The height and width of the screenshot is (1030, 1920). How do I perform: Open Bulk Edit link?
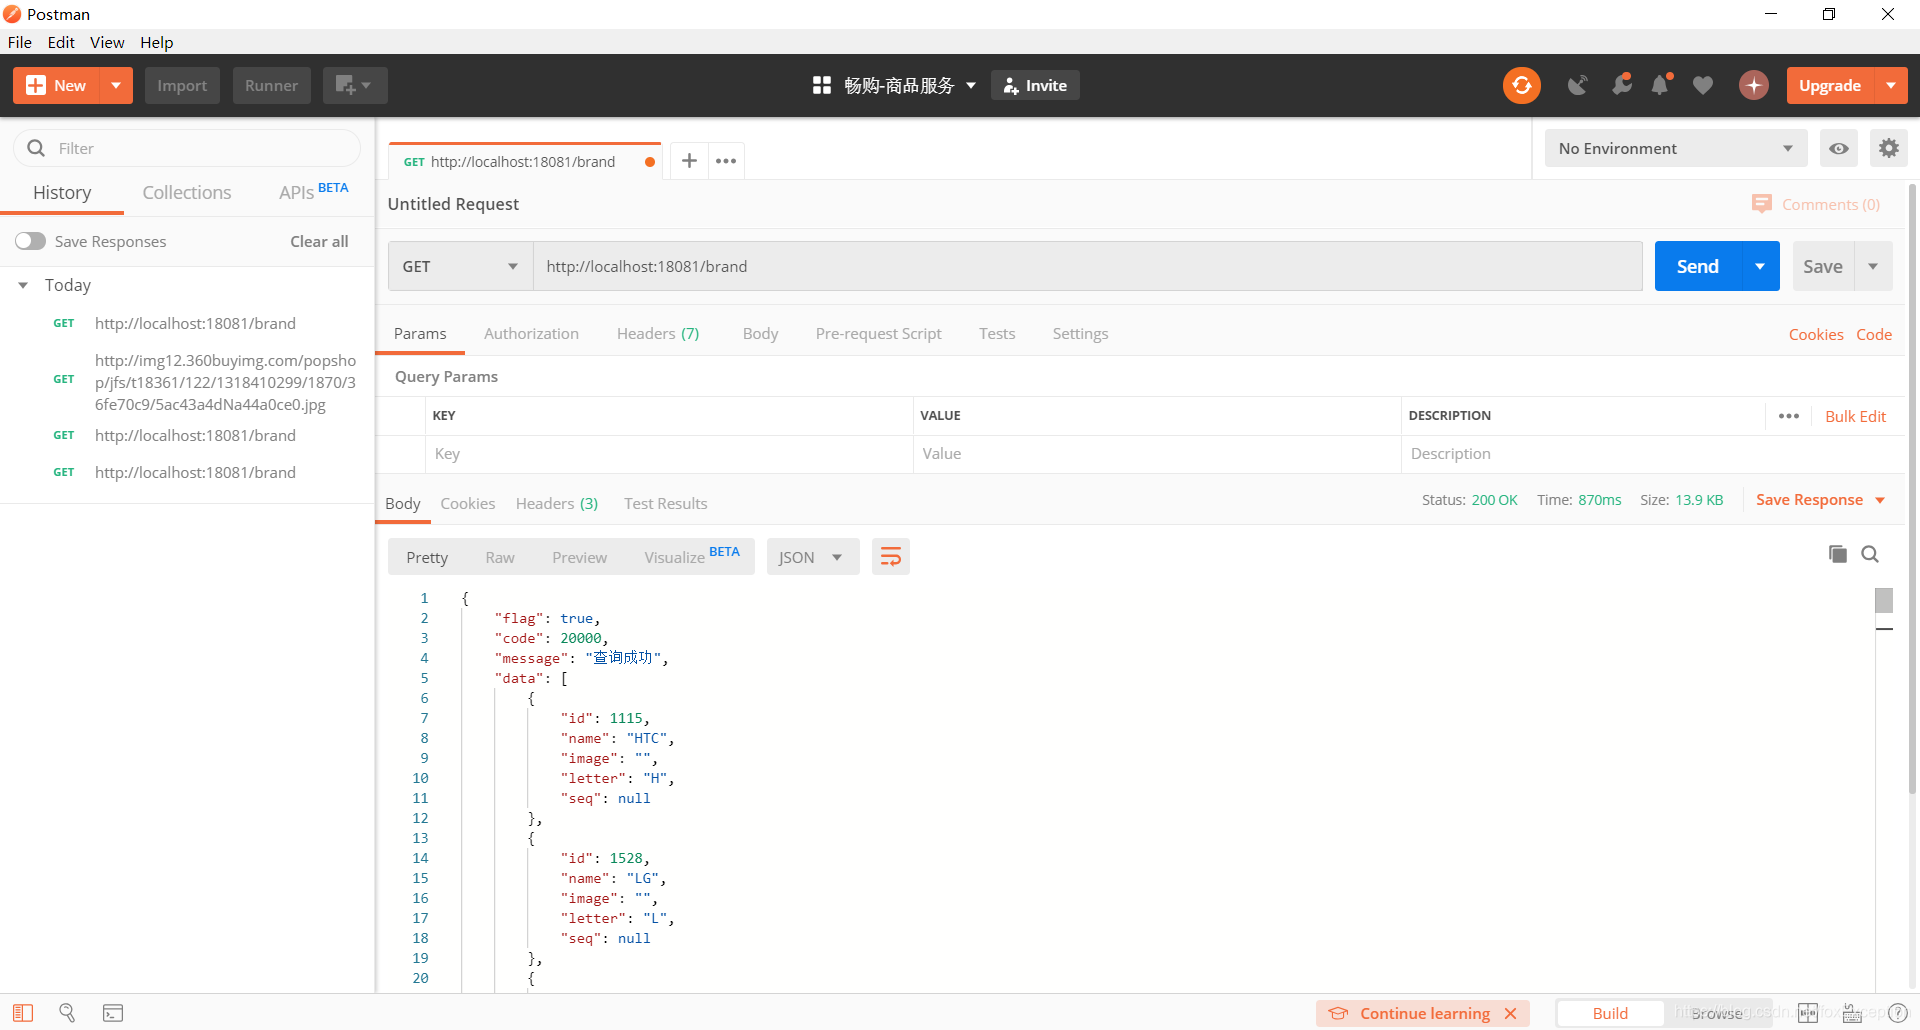coord(1855,416)
